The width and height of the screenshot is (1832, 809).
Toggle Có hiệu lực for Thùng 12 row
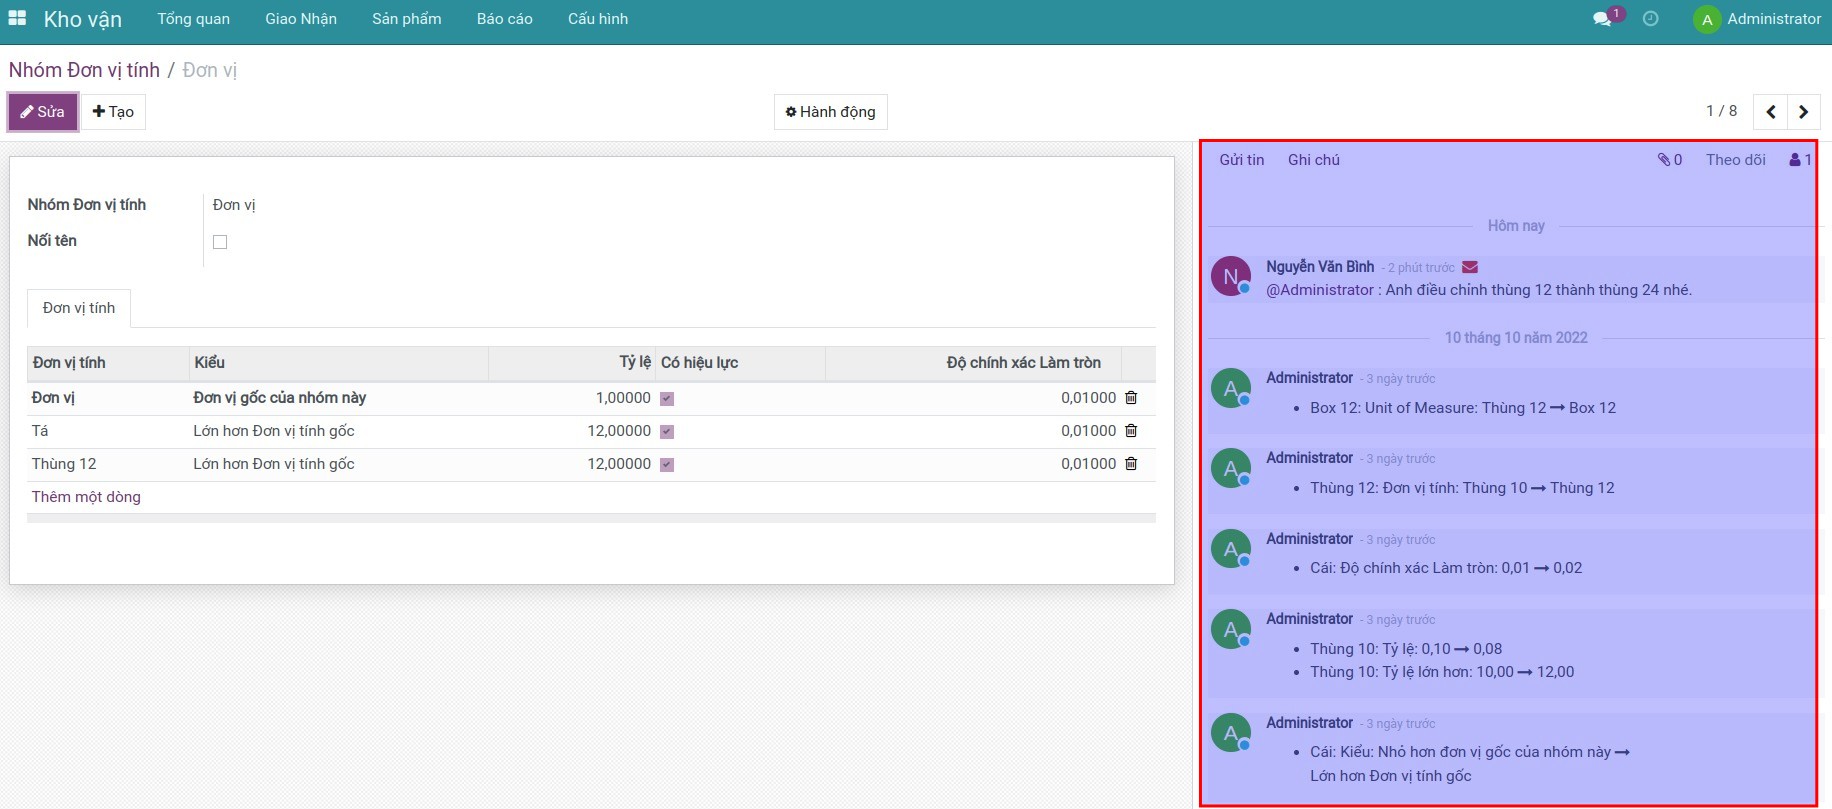(x=667, y=465)
